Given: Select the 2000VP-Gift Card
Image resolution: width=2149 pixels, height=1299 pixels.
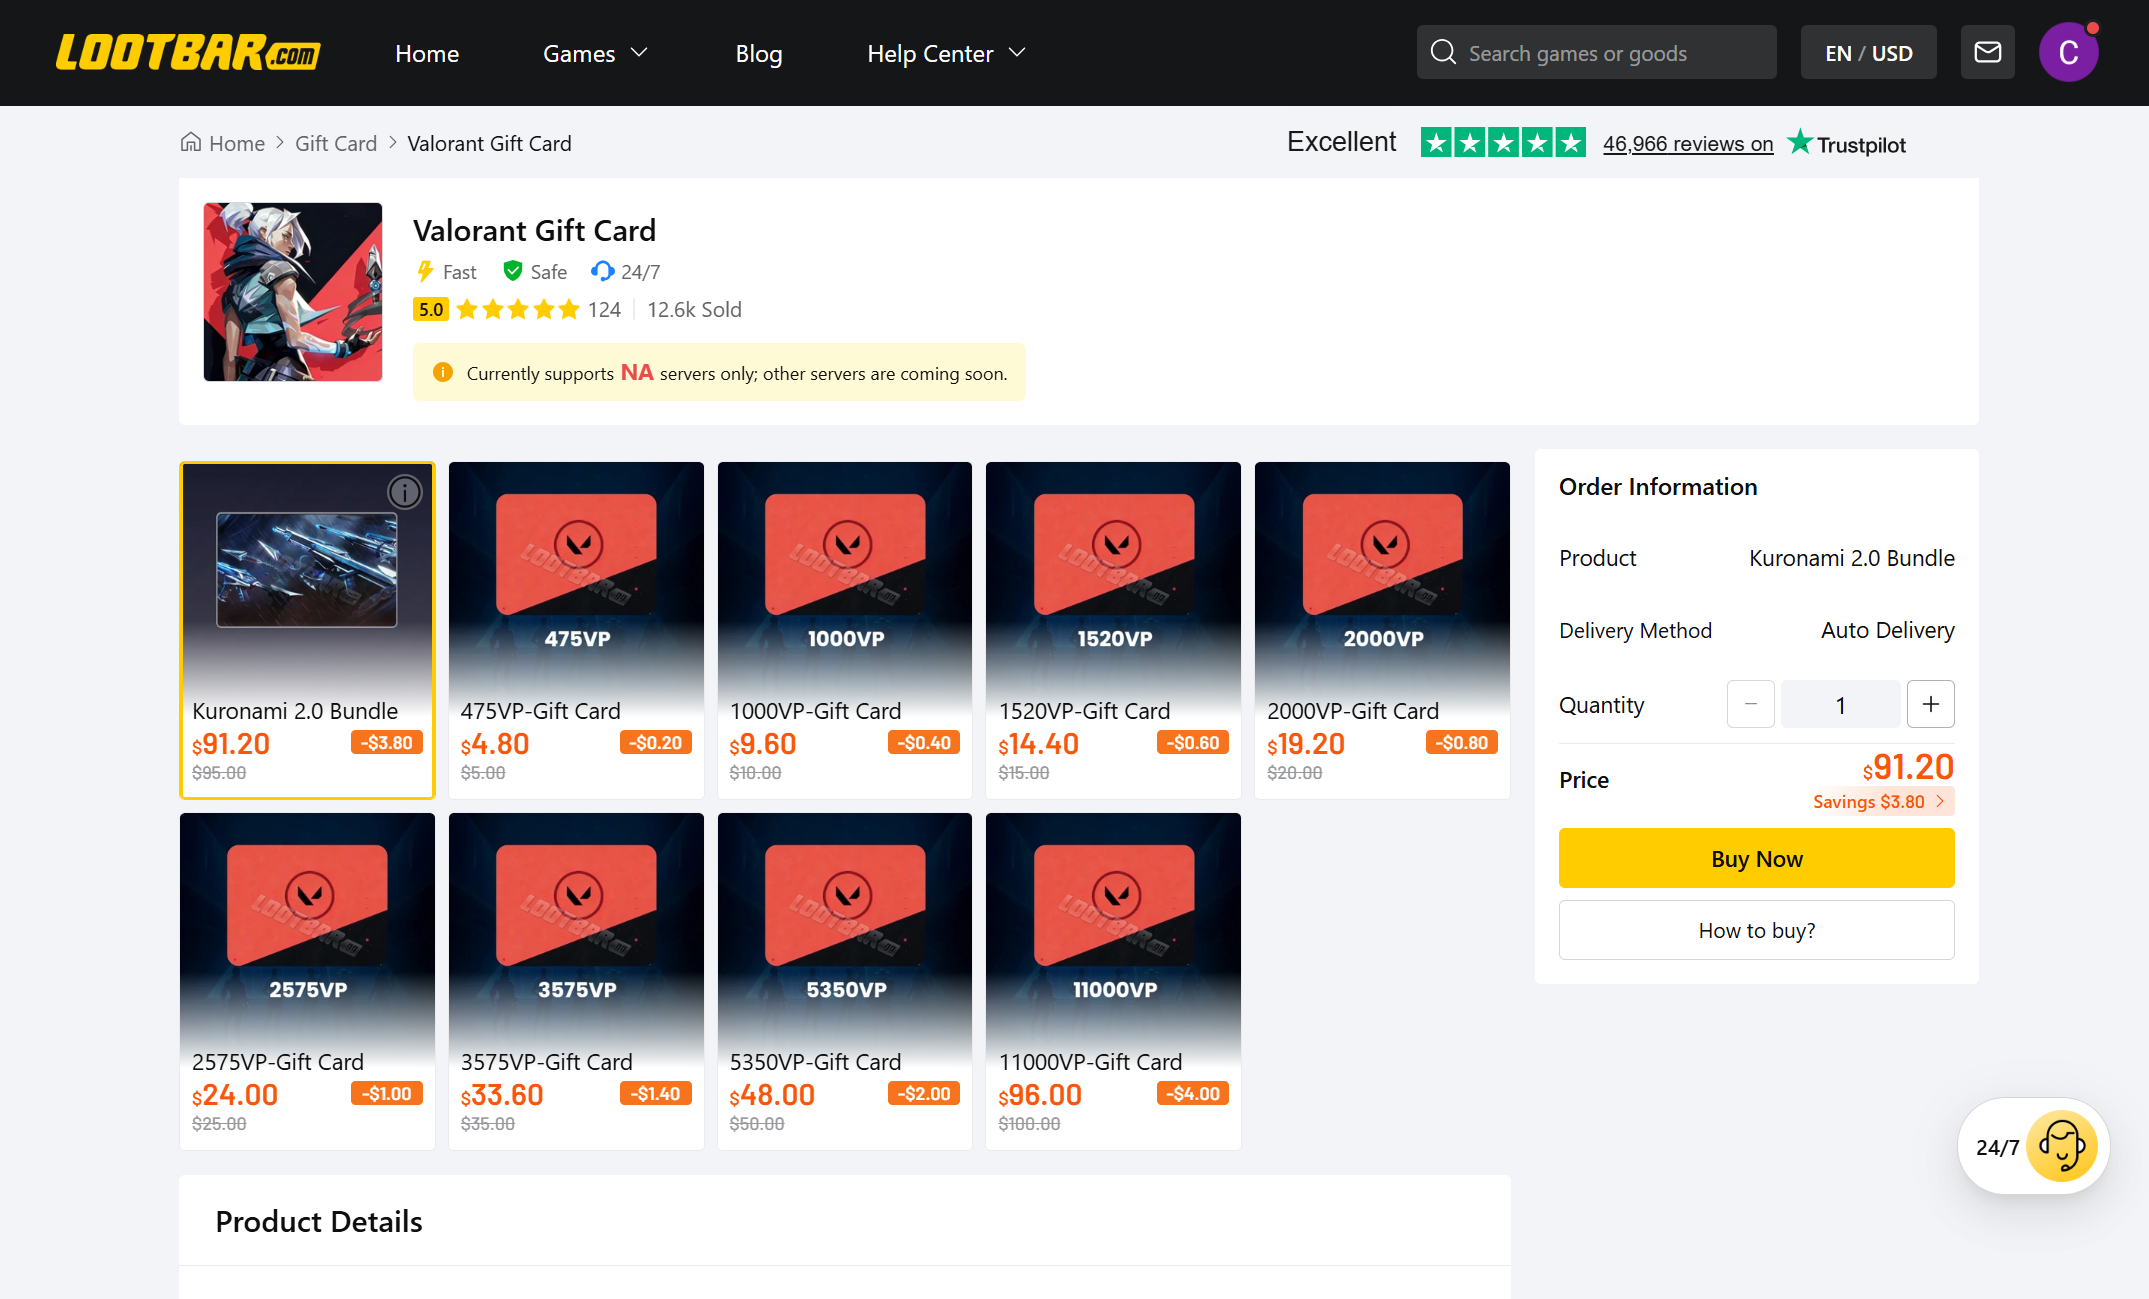Looking at the screenshot, I should 1382,630.
